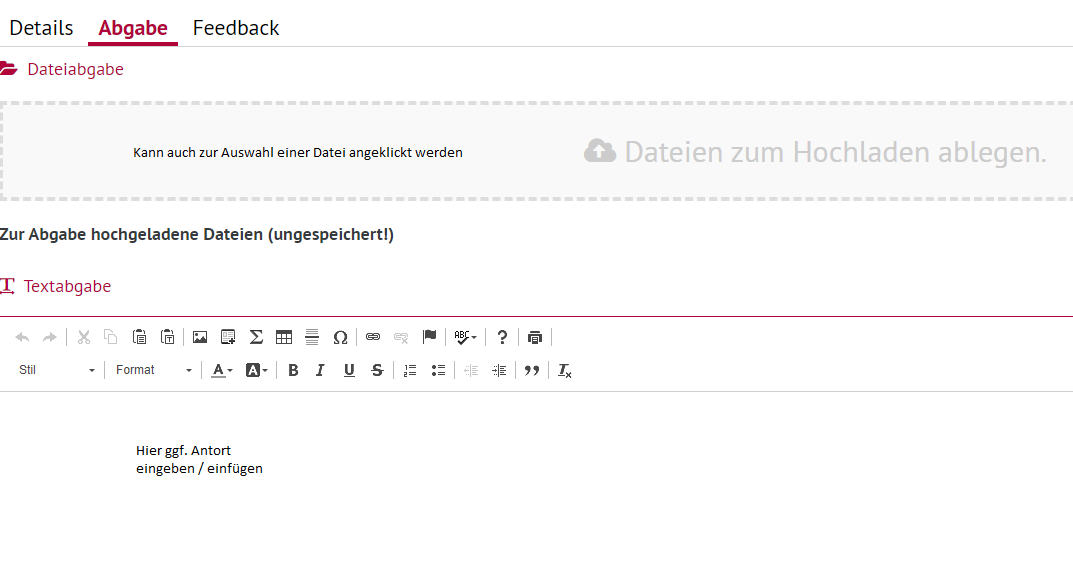Screen dimensions: 1073x573
Task: Click the Dateien zum Hochladen upload area
Action: 536,152
